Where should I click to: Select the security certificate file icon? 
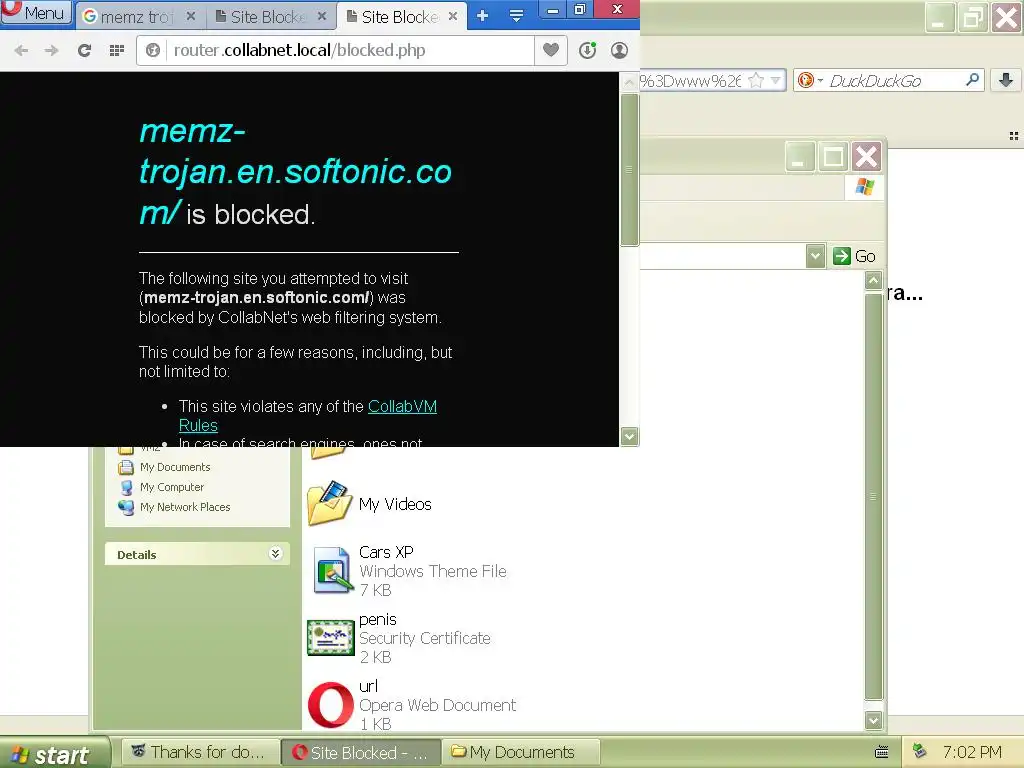pyautogui.click(x=330, y=637)
